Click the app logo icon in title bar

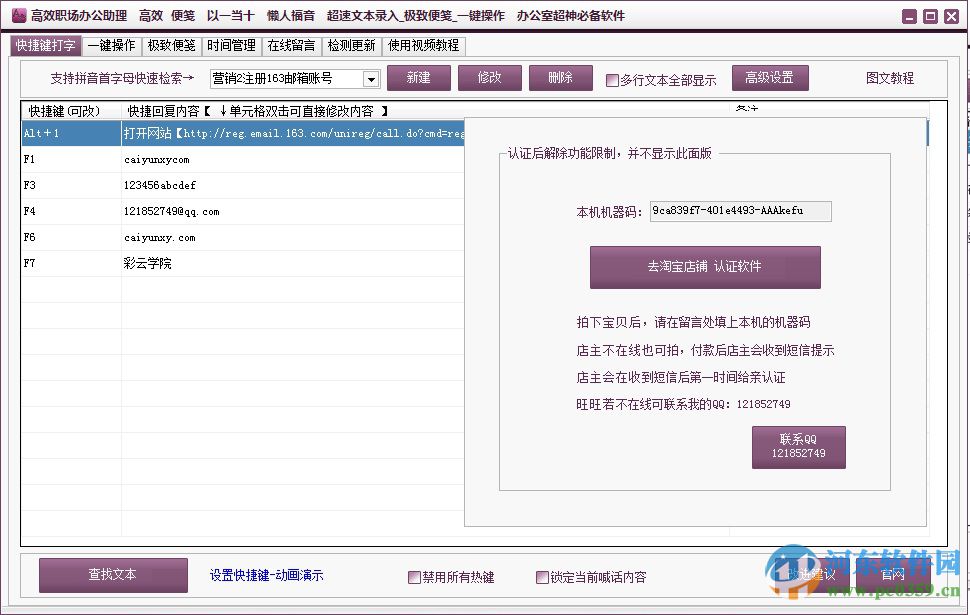tap(19, 15)
